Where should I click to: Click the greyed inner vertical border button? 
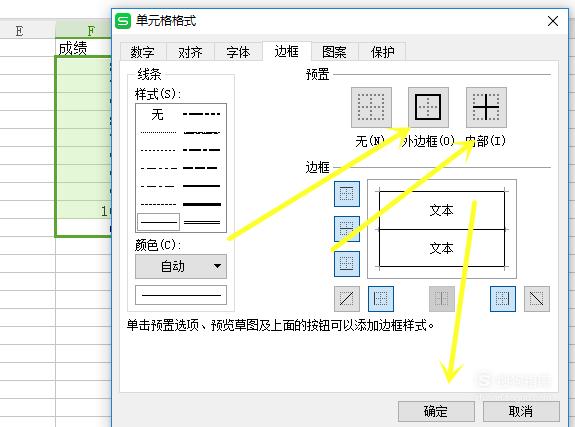click(x=442, y=299)
